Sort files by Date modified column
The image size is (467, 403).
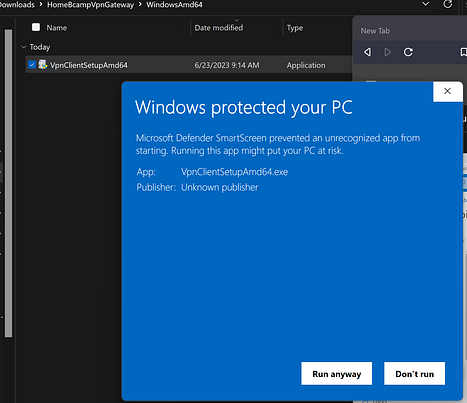(219, 28)
